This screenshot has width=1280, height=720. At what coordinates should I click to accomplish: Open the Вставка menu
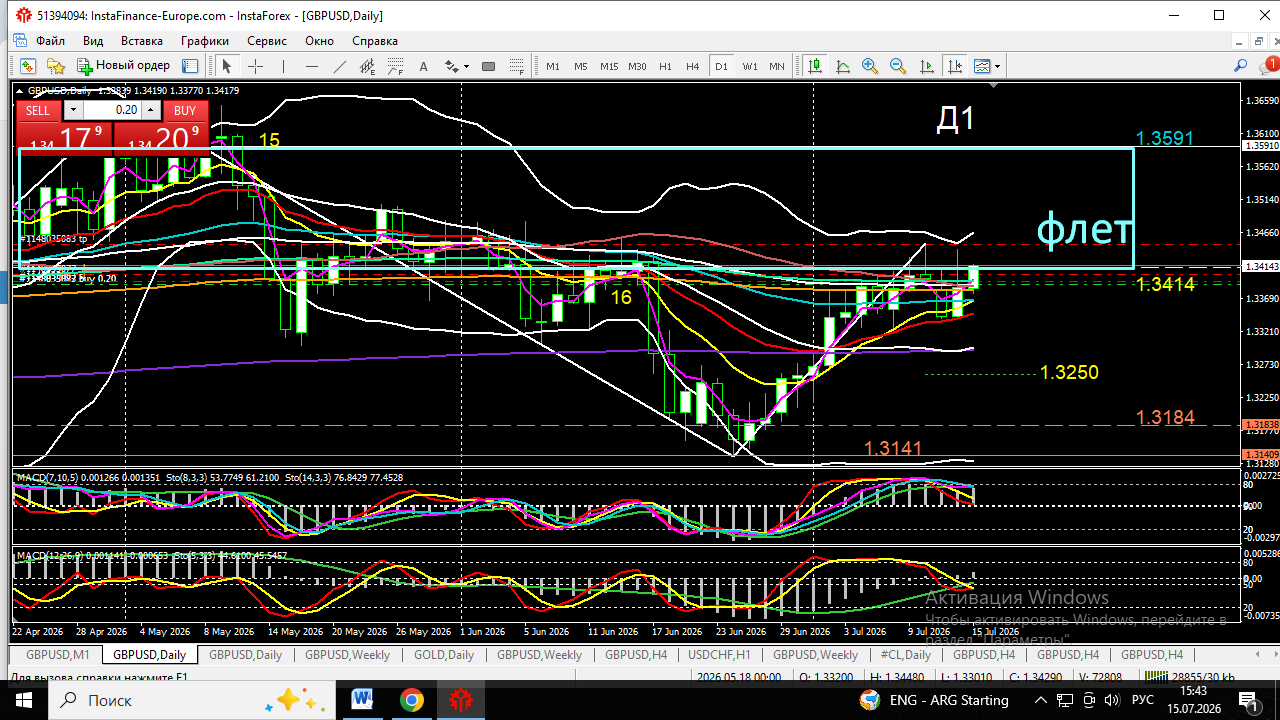click(142, 41)
